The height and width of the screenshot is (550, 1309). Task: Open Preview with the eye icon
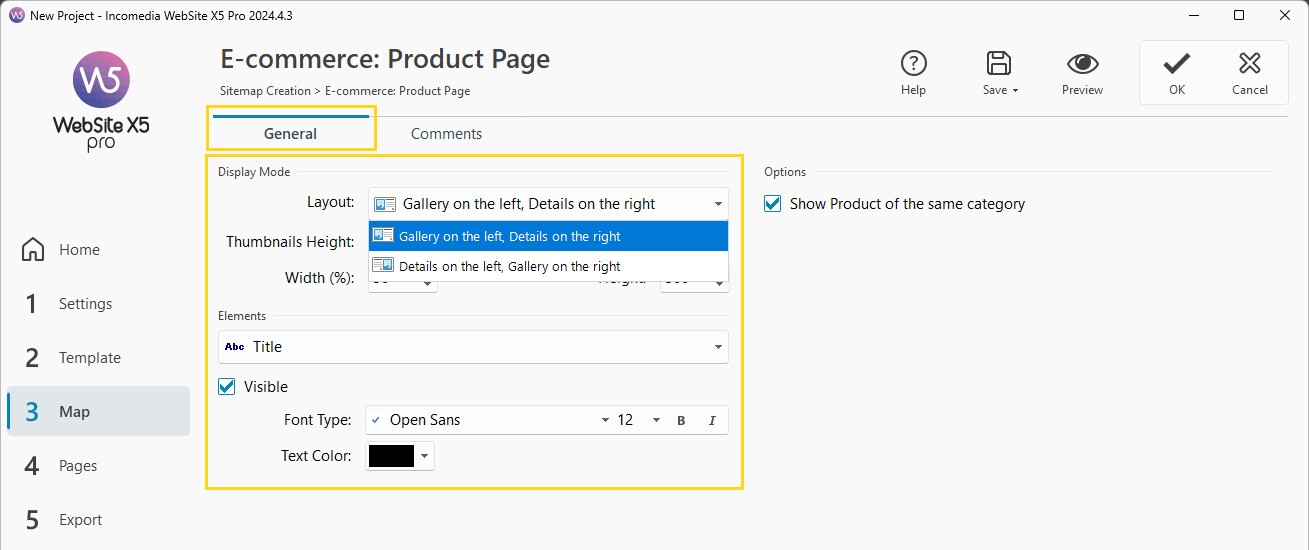click(1082, 64)
